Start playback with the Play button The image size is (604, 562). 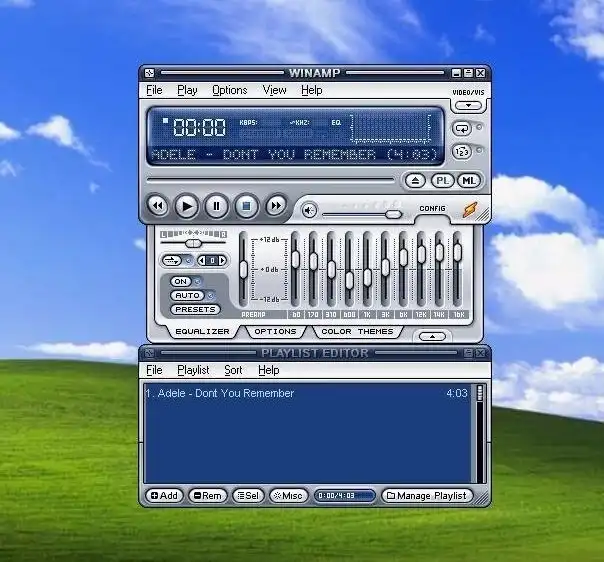point(187,206)
